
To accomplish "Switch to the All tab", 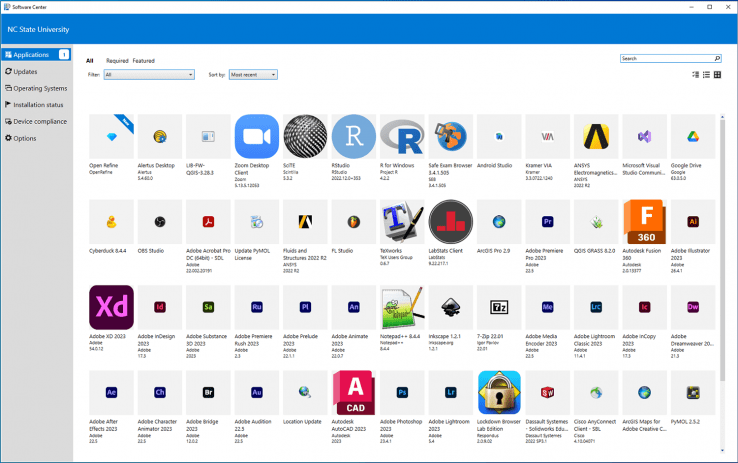I will point(89,61).
